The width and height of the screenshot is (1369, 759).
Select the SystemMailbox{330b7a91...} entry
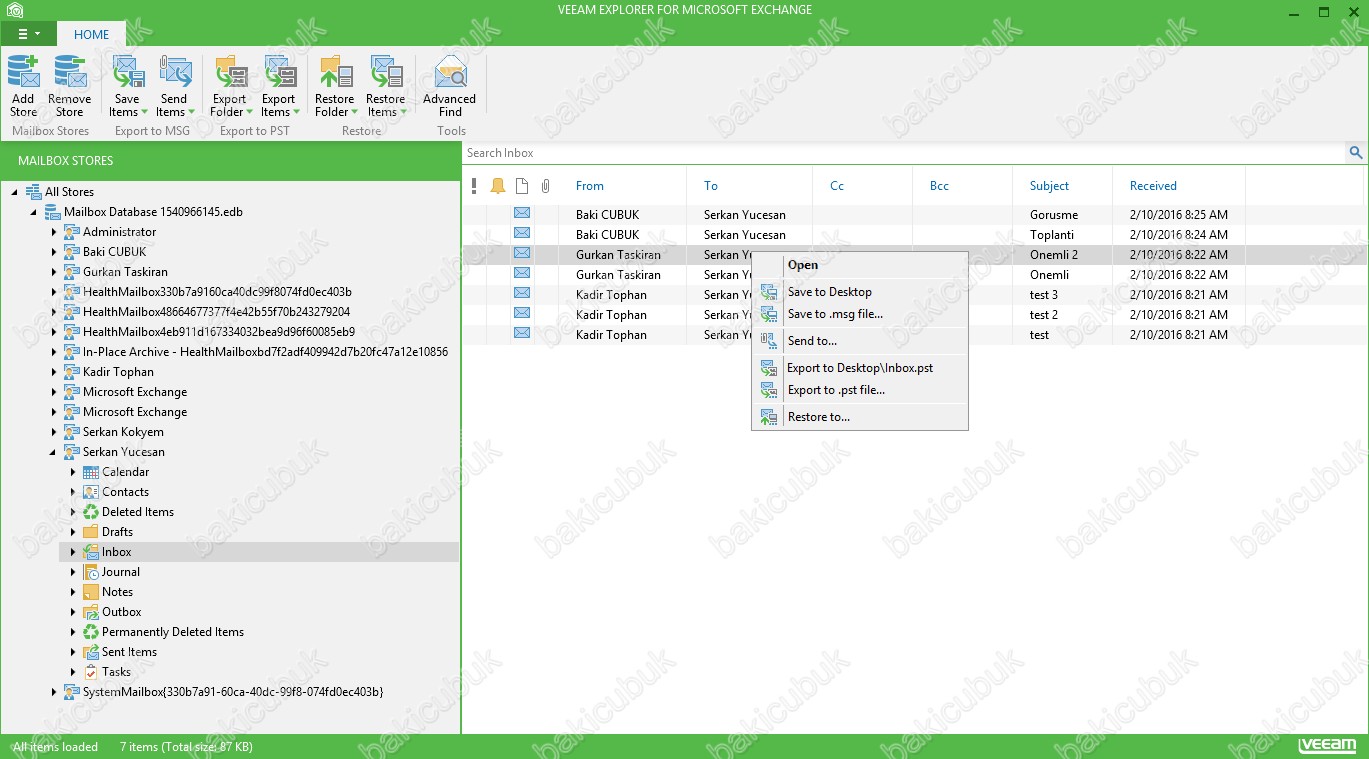point(233,692)
